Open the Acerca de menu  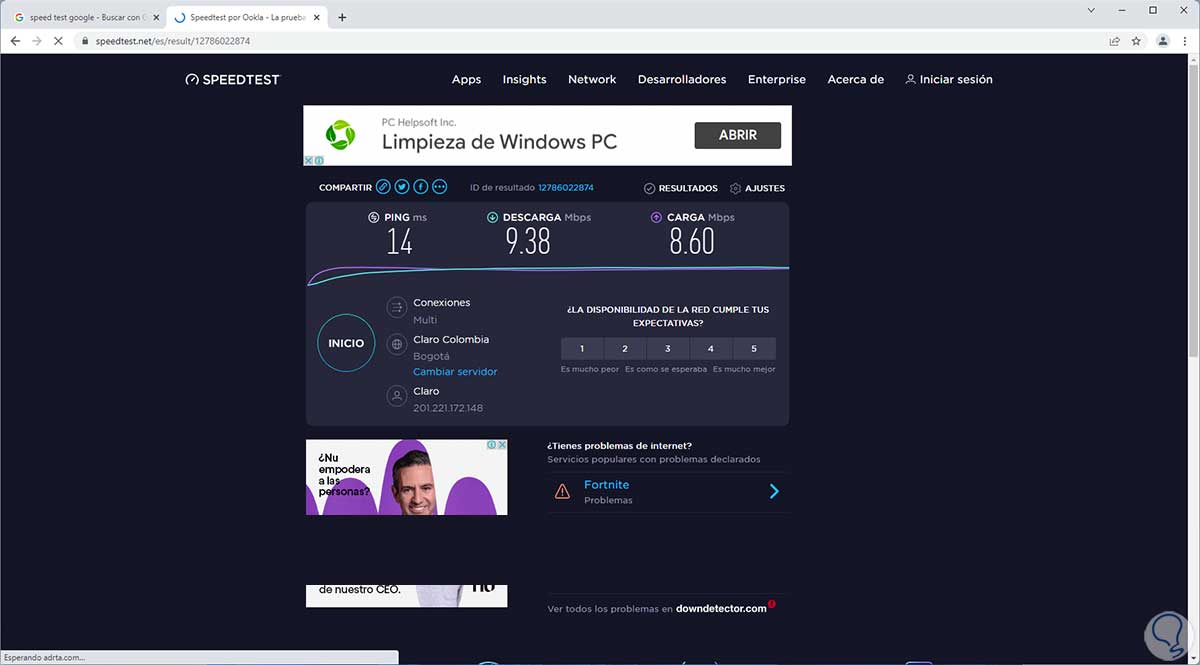(x=856, y=79)
